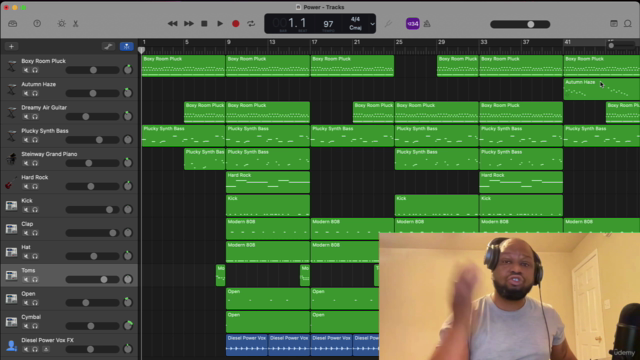Start recording with red Record button
Image resolution: width=640 pixels, height=360 pixels.
(x=236, y=24)
